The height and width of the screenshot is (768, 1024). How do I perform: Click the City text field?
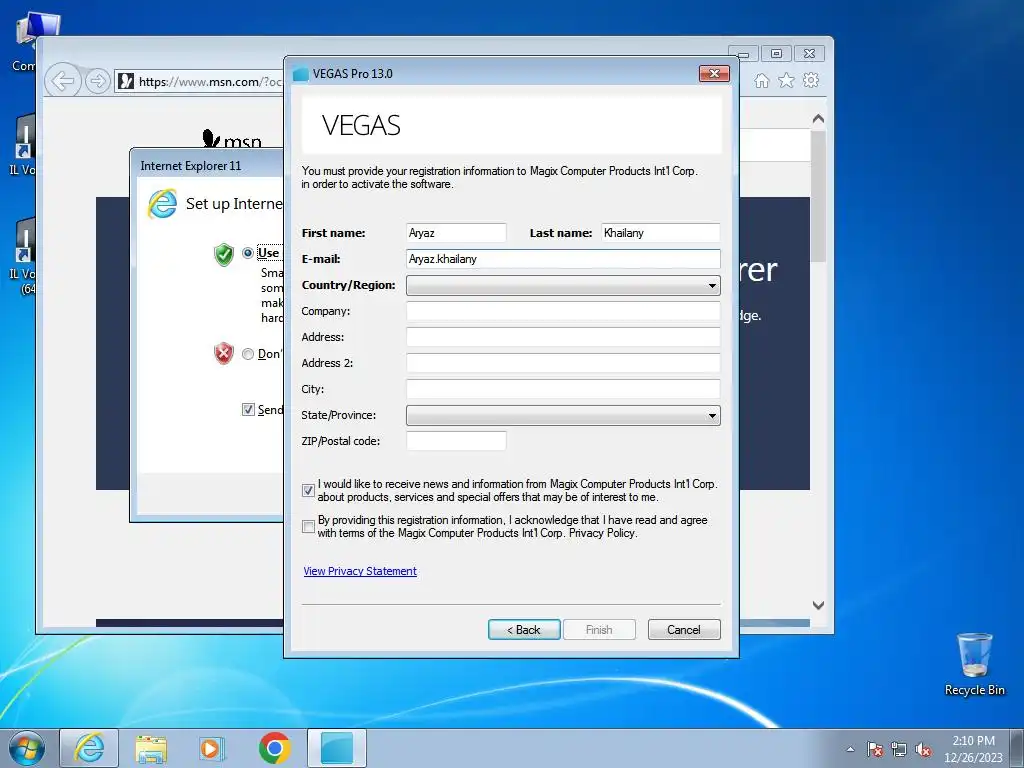pyautogui.click(x=563, y=389)
